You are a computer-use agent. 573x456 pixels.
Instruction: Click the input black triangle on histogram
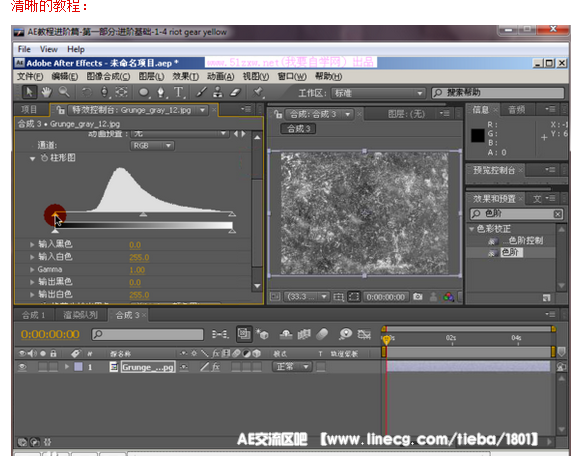[55, 214]
